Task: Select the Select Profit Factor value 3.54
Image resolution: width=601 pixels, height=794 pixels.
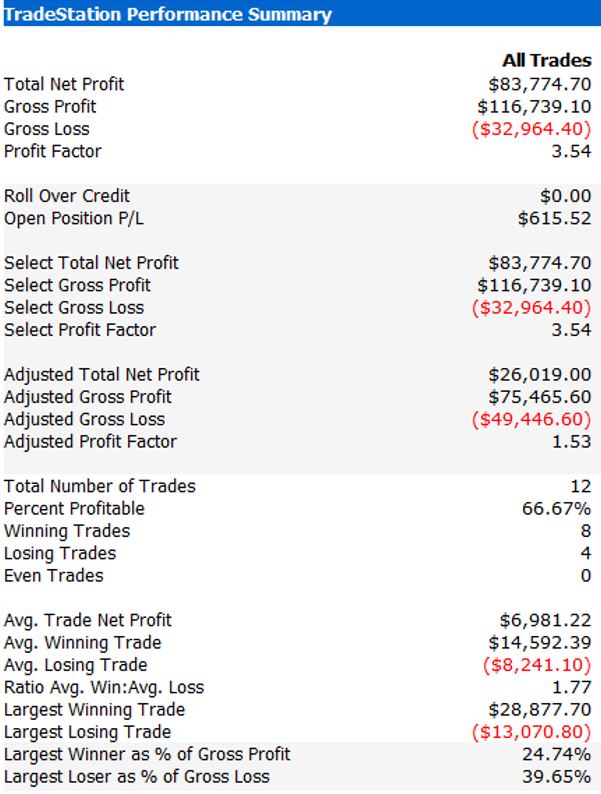Action: [x=571, y=330]
